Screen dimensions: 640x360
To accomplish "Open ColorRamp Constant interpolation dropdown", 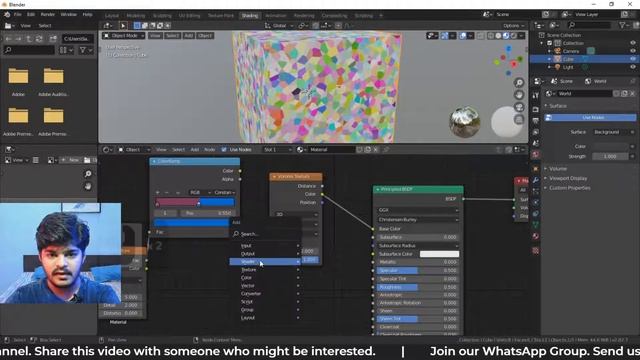I will [224, 192].
